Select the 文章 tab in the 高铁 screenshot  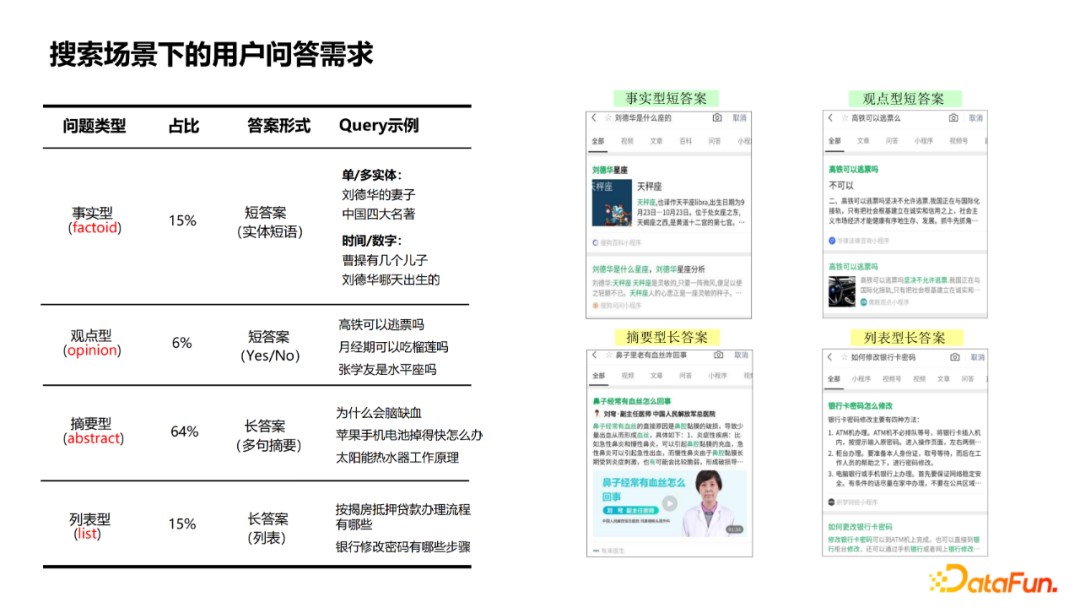tap(862, 140)
